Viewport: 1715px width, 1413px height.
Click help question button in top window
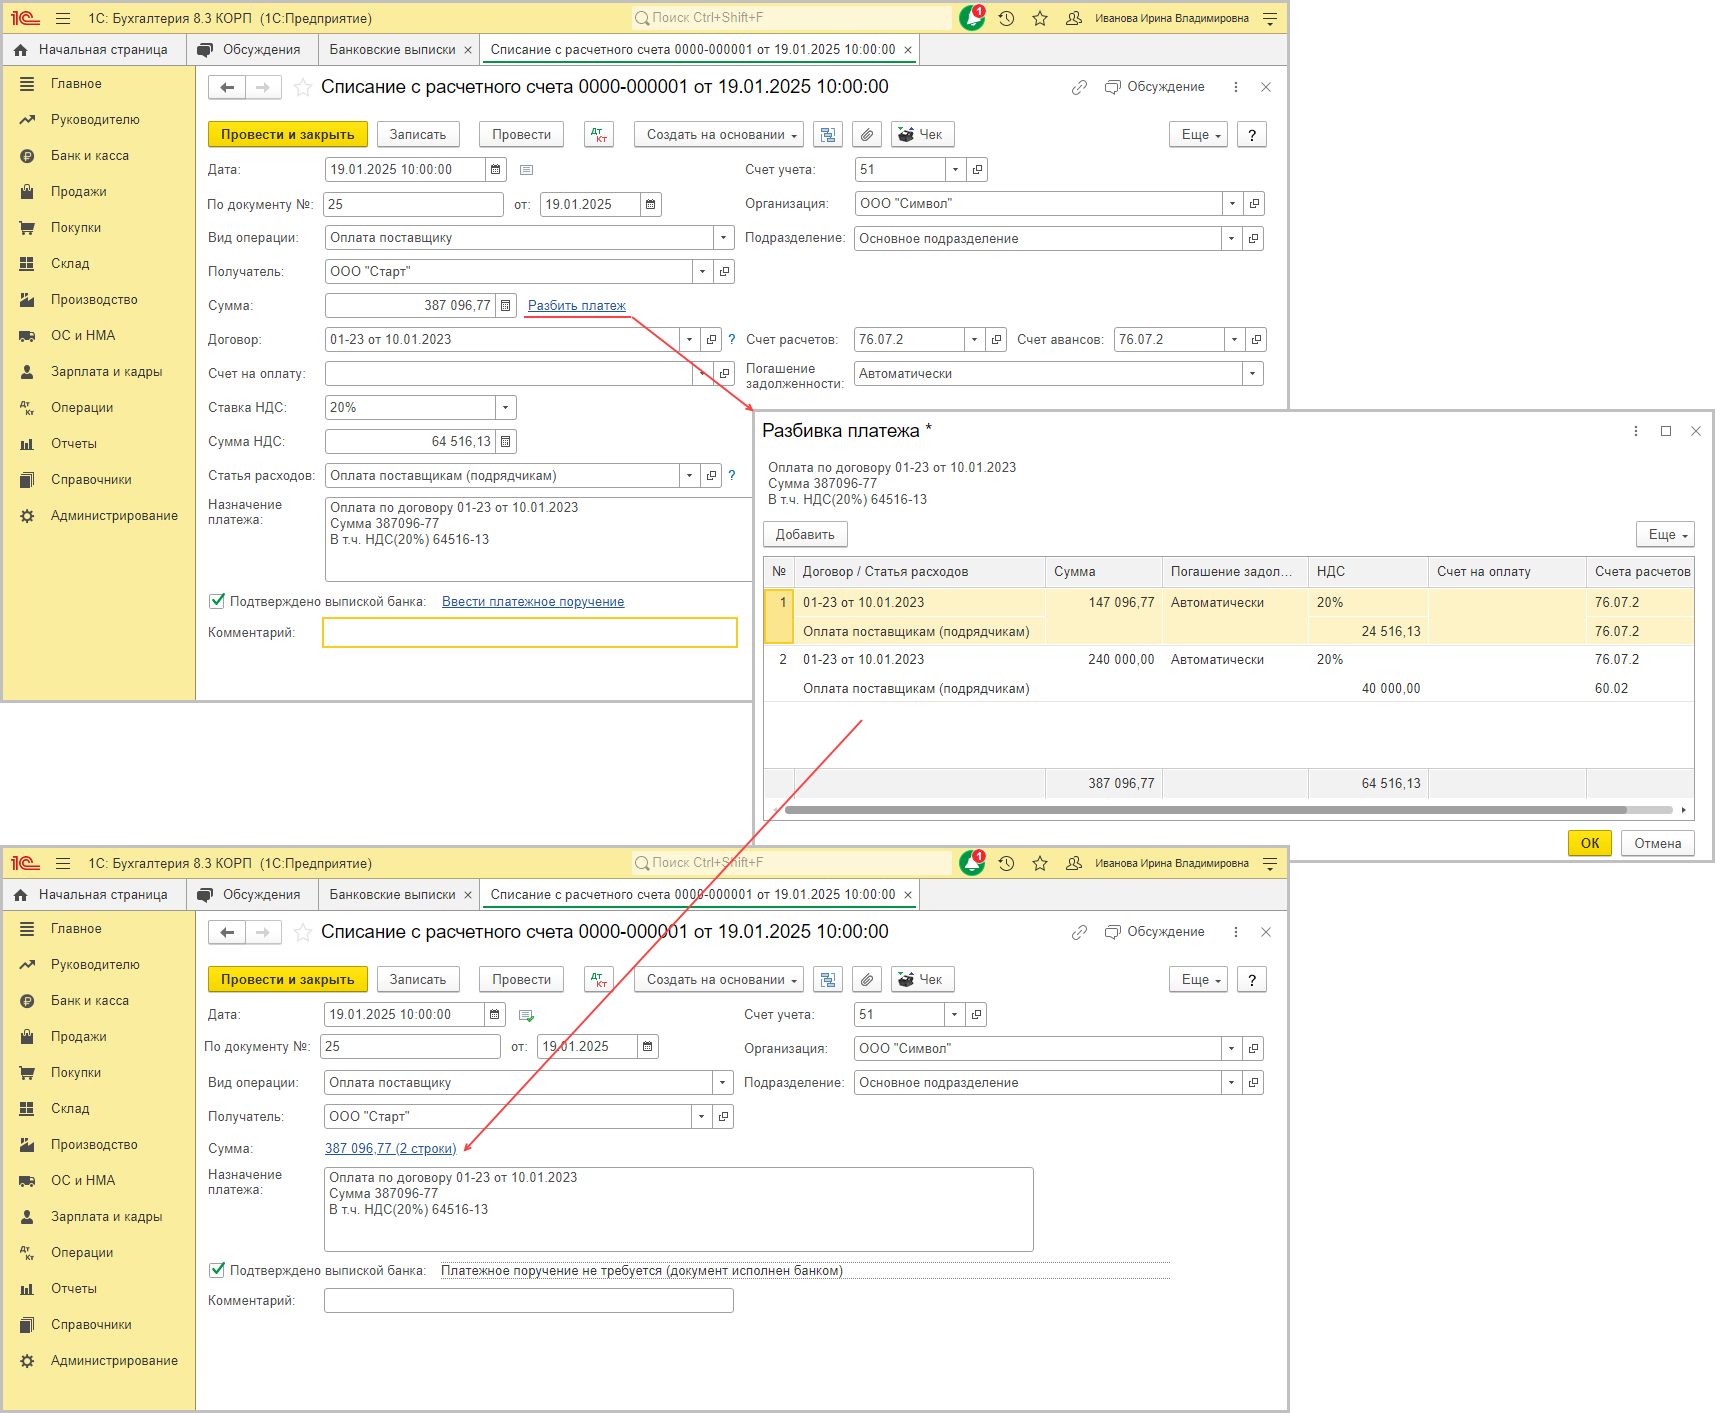pyautogui.click(x=1252, y=135)
